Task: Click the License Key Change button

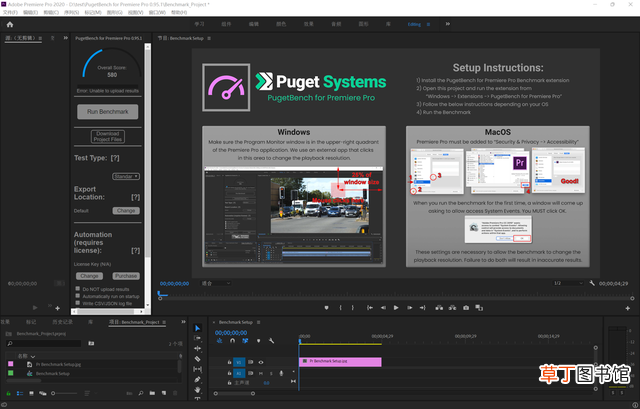Action: click(x=89, y=276)
